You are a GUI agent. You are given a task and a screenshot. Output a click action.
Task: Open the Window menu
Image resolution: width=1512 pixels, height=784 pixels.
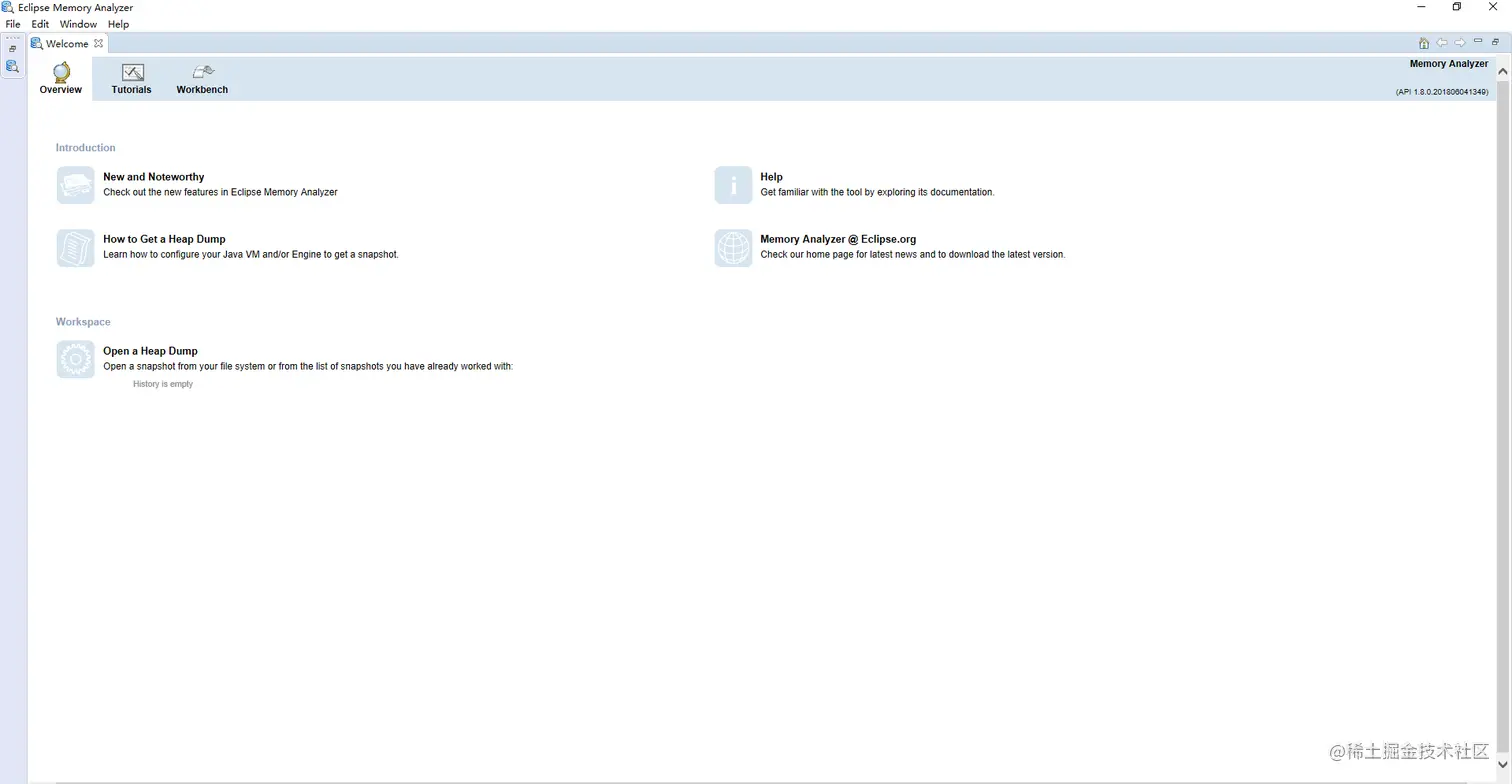(78, 24)
